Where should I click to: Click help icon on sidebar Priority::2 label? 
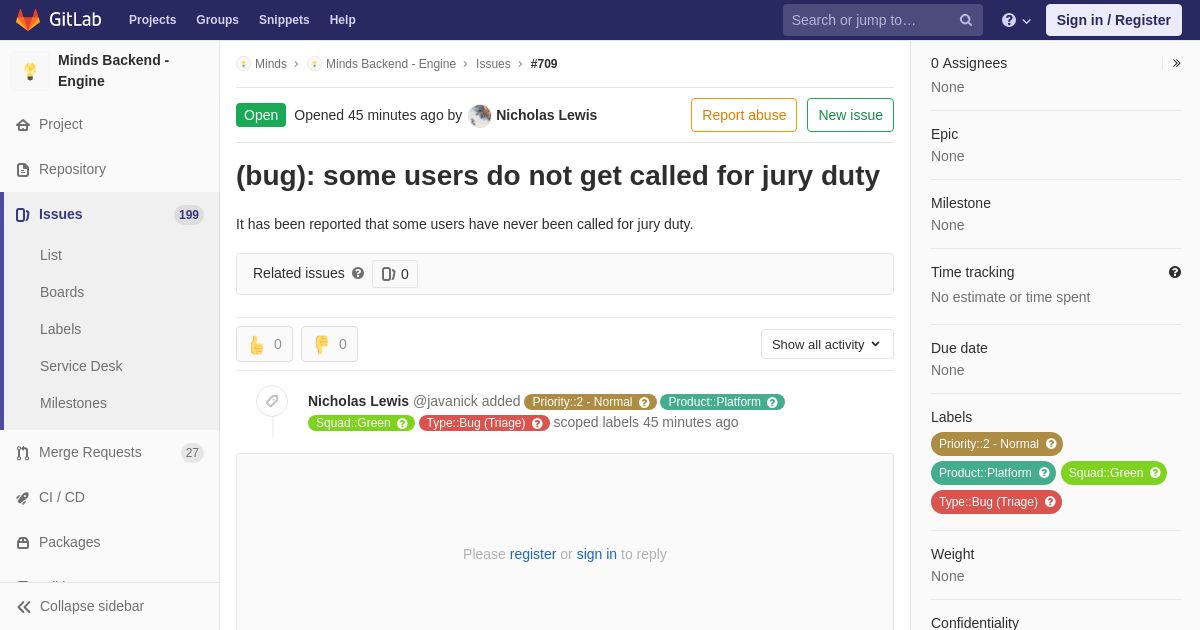[x=1051, y=444]
